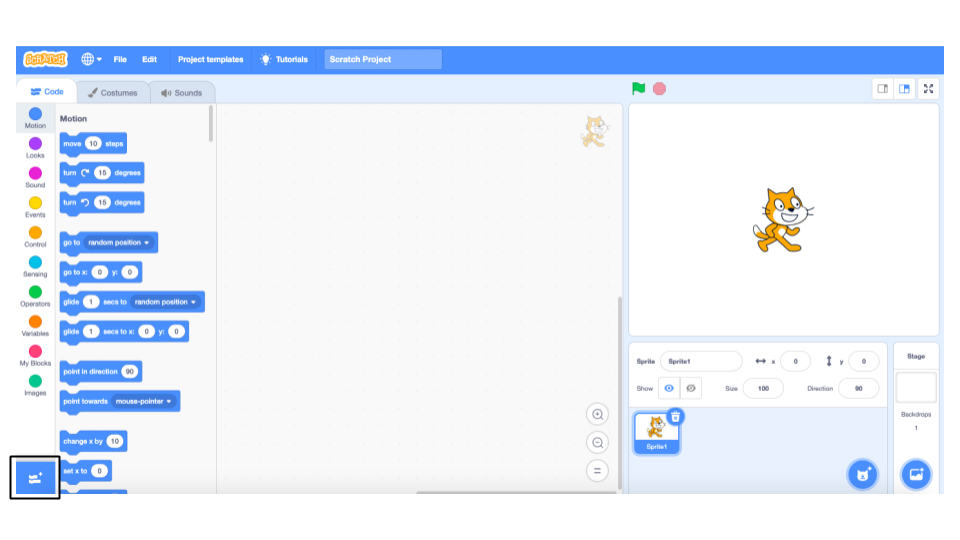The image size is (960, 540).
Task: Delete Sprite1 with the trash icon
Action: click(x=675, y=417)
